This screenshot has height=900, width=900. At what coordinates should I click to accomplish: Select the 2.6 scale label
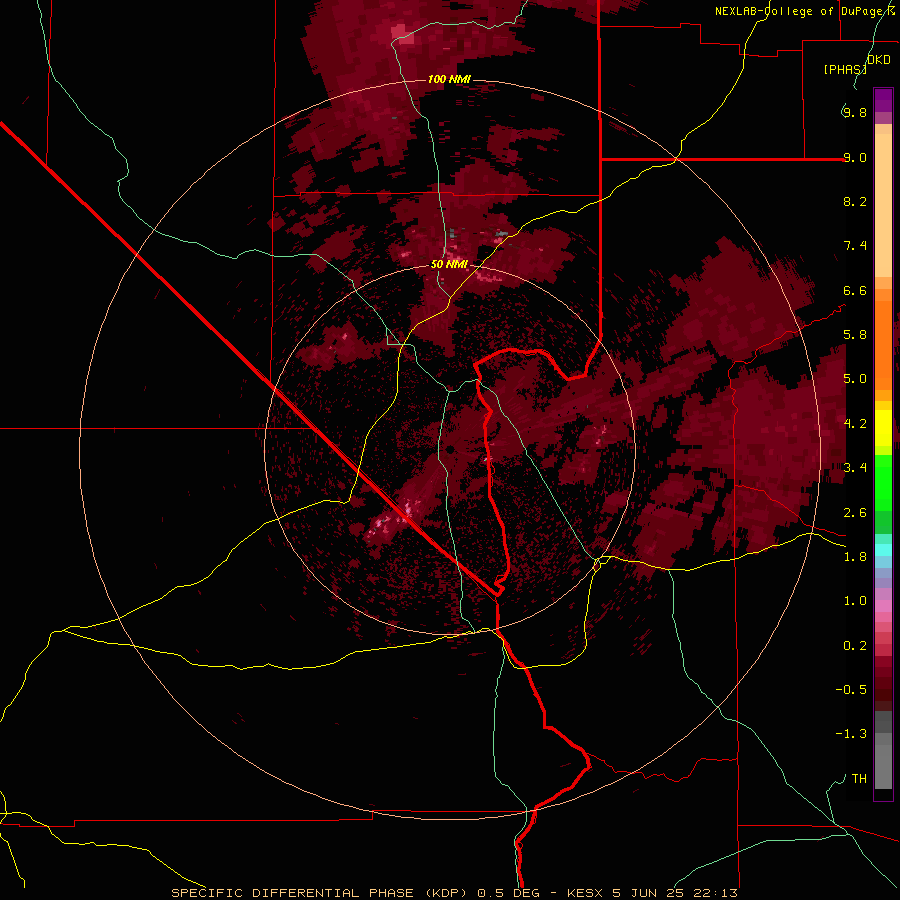point(855,513)
